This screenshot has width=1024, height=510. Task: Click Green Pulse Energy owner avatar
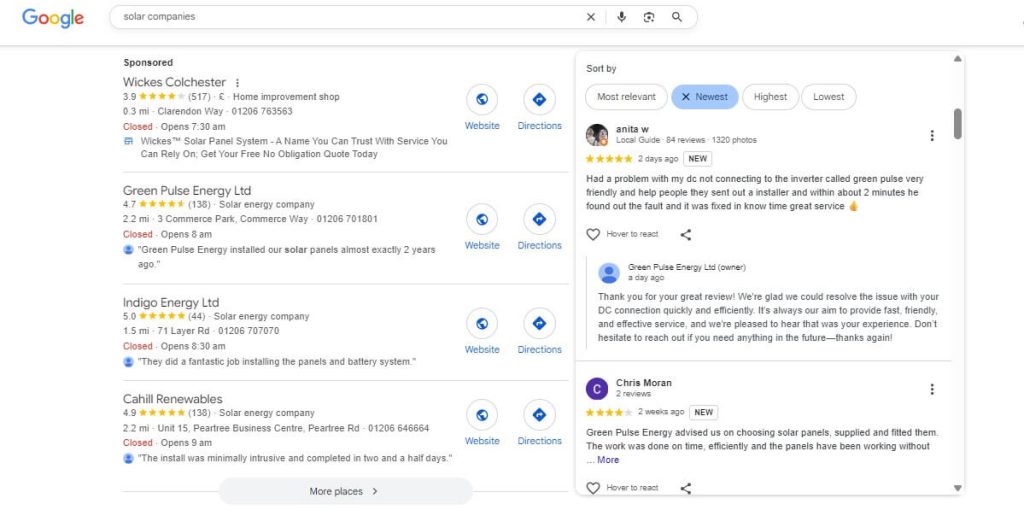[609, 272]
